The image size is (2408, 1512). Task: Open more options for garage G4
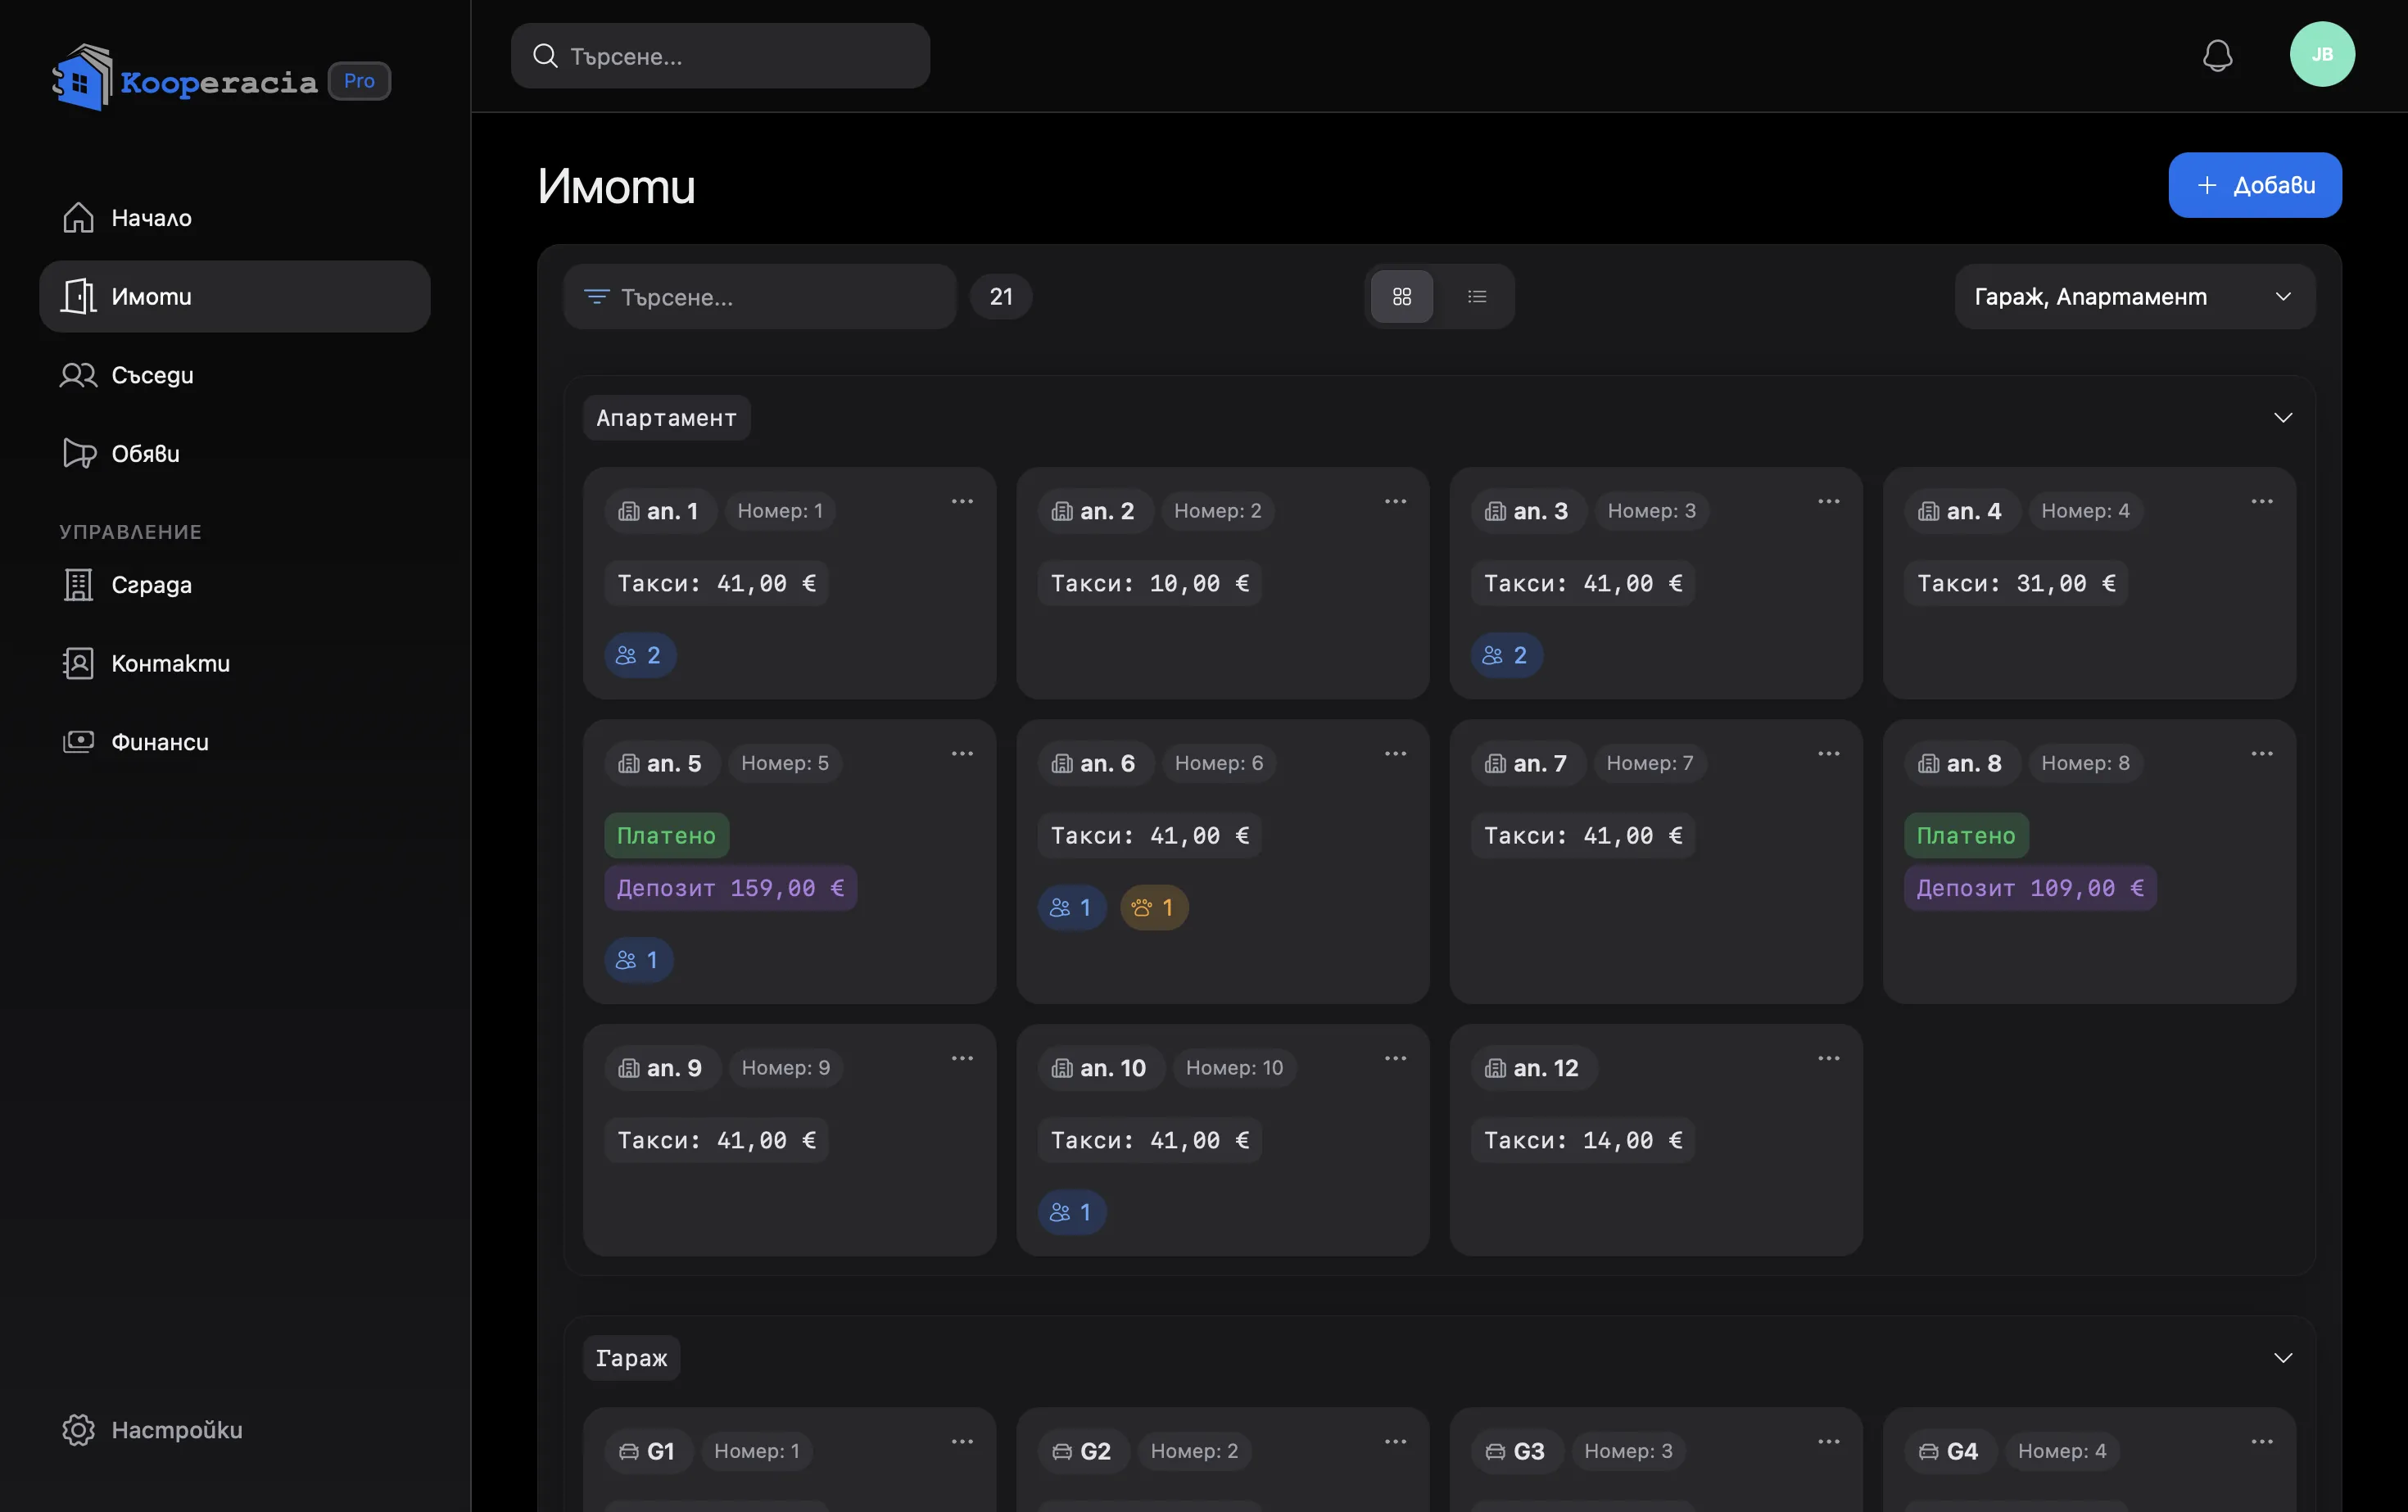pos(2262,1441)
